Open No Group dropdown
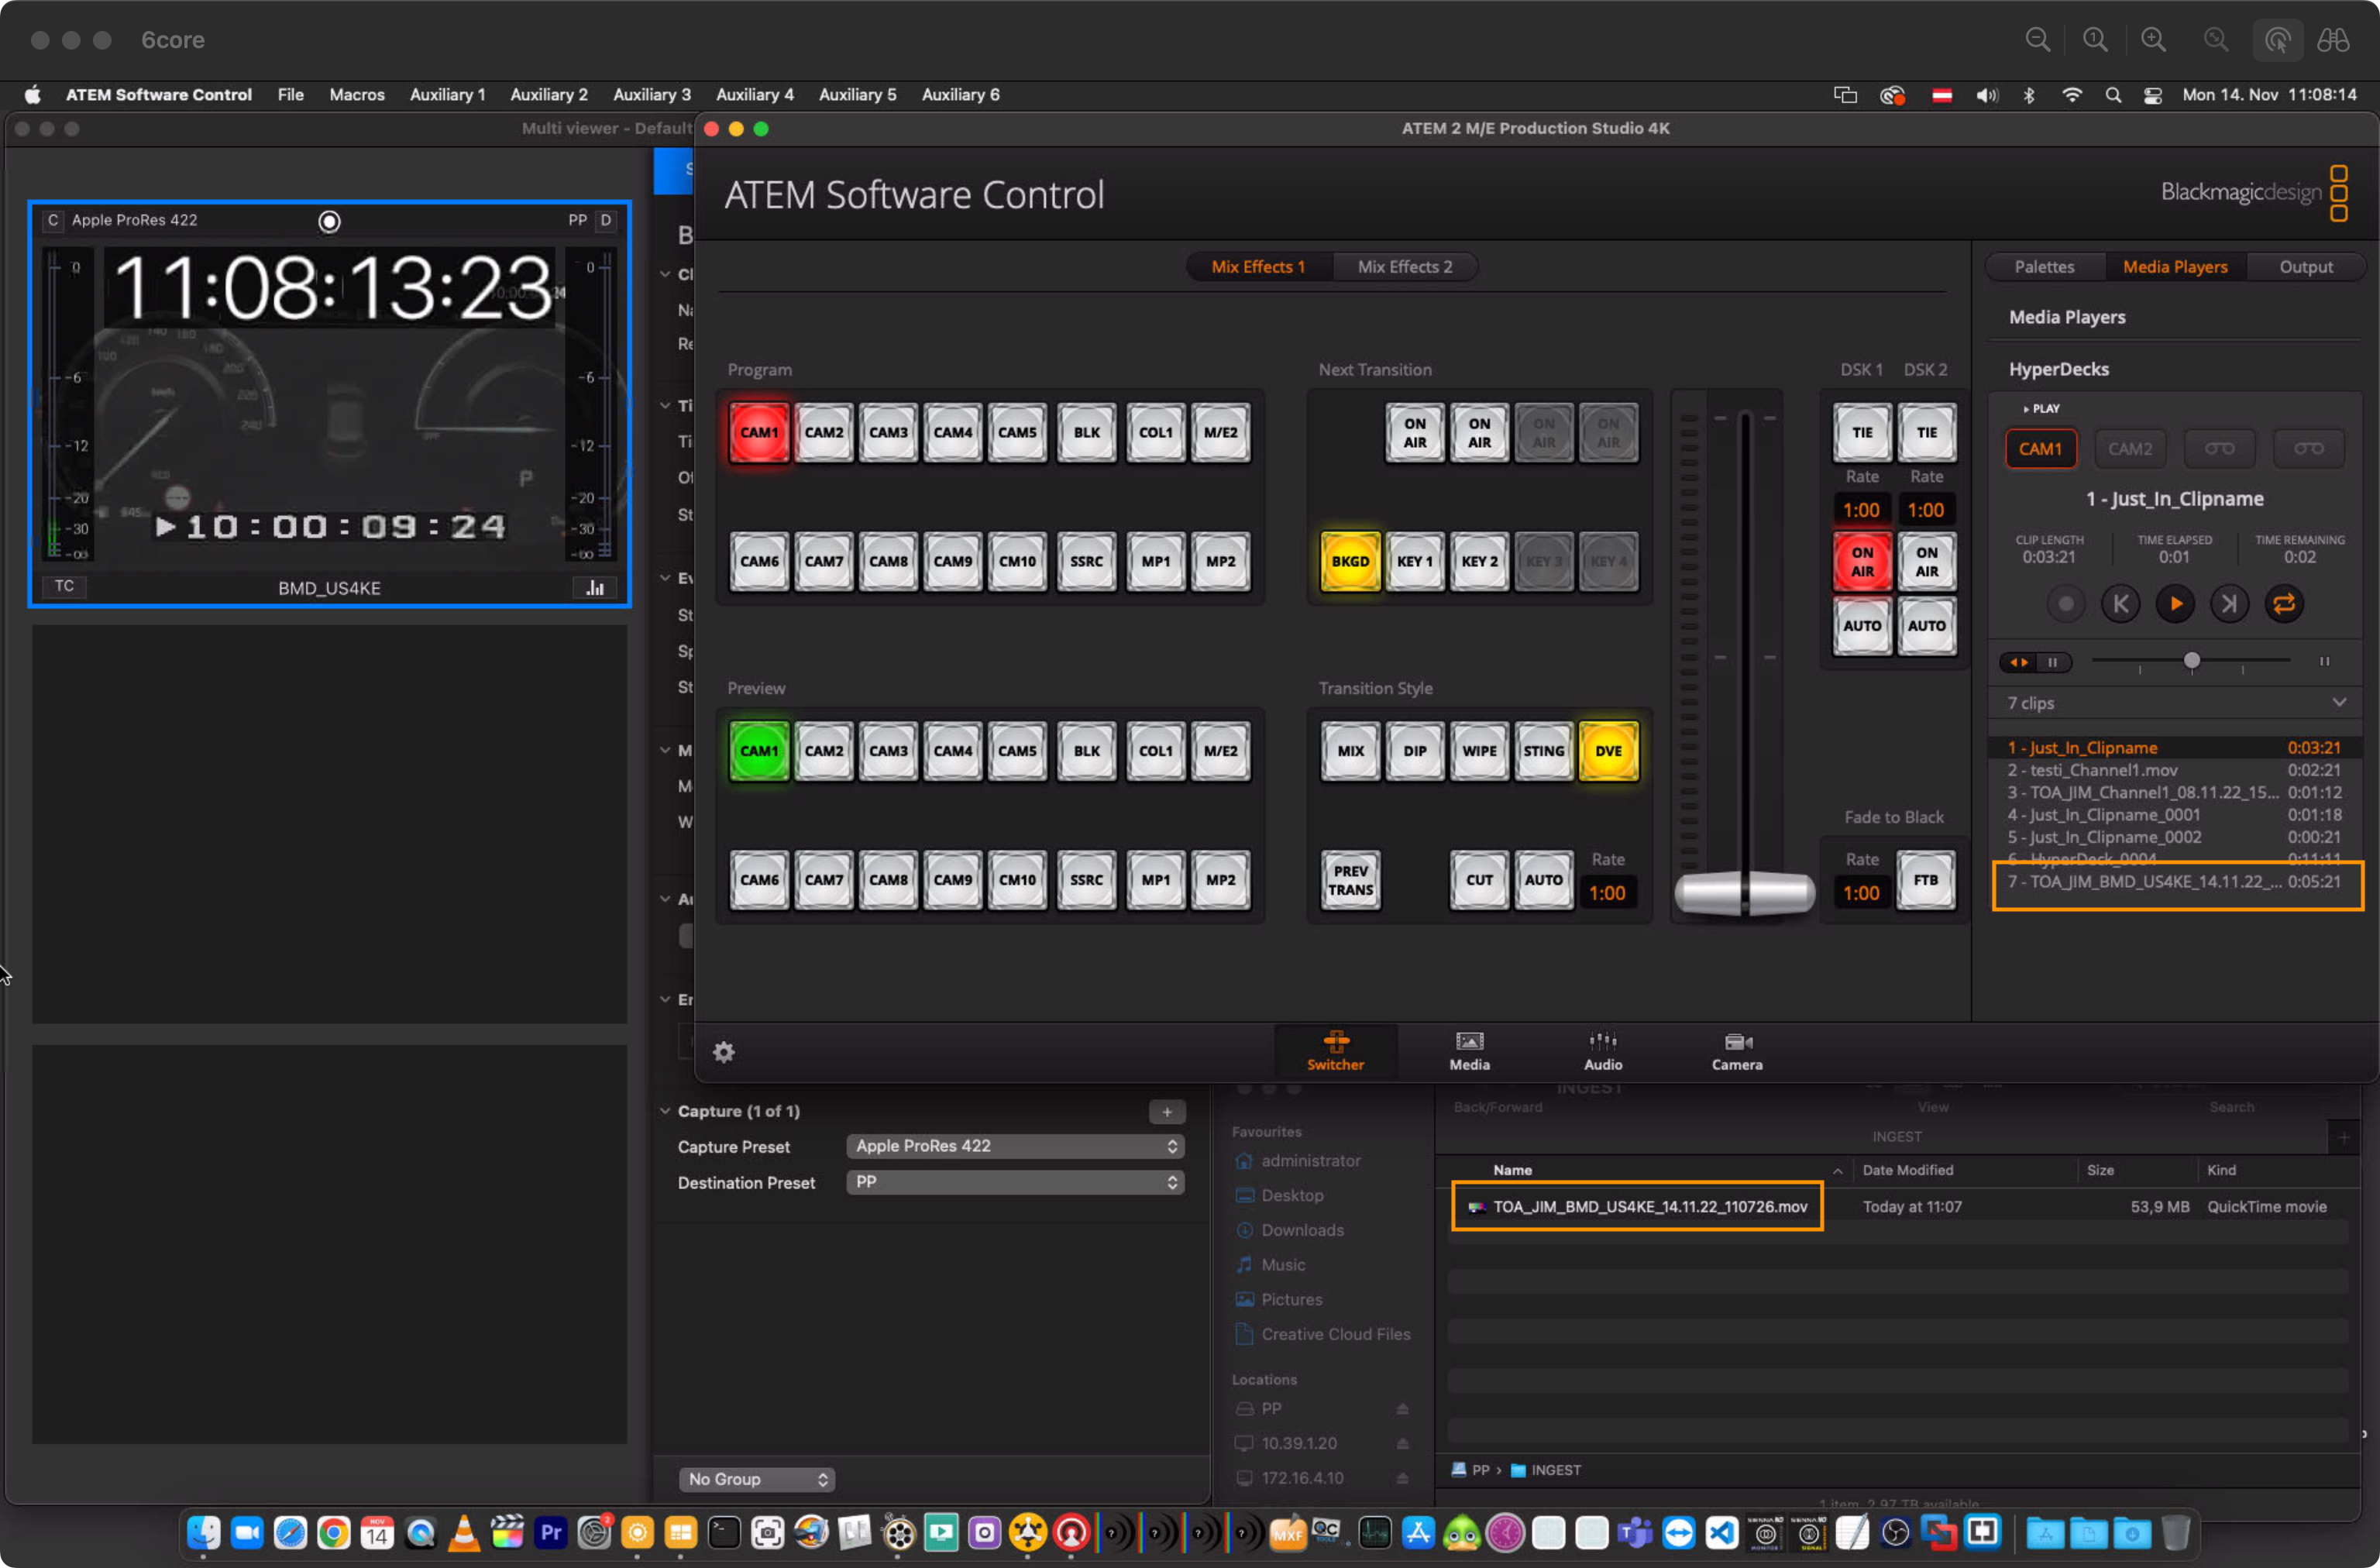Image resolution: width=2380 pixels, height=1568 pixels. pos(757,1479)
